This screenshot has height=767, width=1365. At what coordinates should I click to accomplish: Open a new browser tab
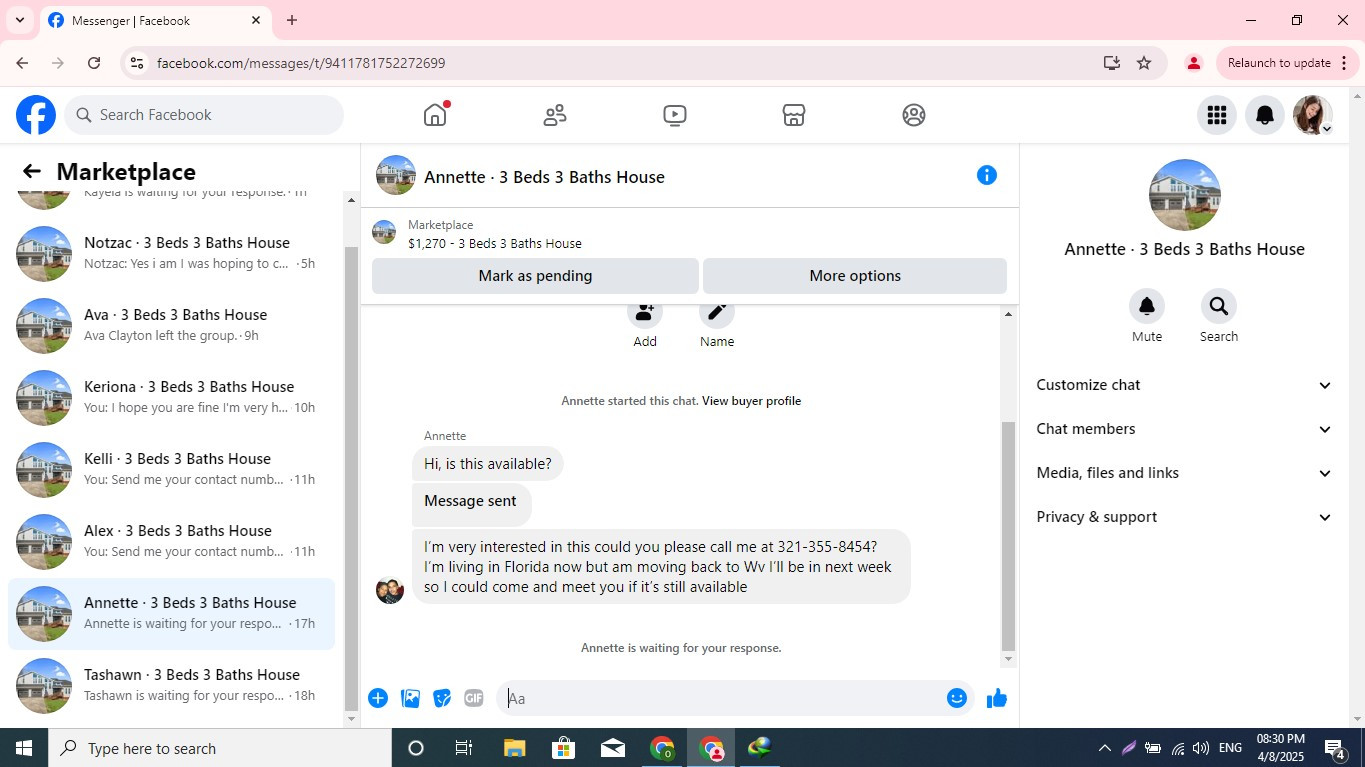(x=292, y=20)
